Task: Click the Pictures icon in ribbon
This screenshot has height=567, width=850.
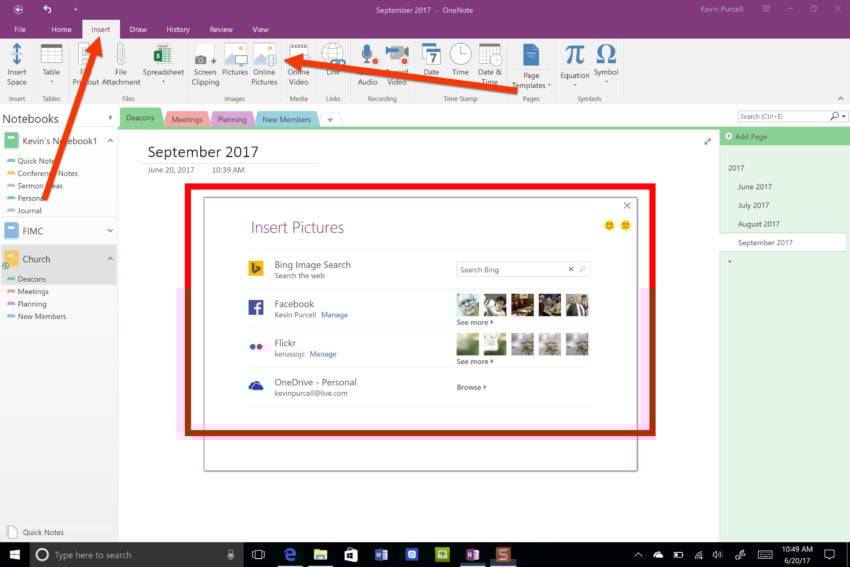Action: tap(235, 54)
